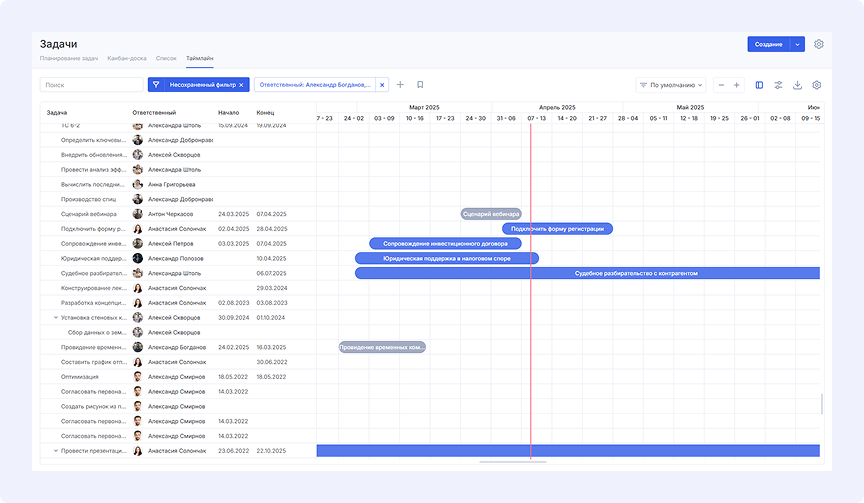
Task: Download the timeline via export icon
Action: [797, 85]
